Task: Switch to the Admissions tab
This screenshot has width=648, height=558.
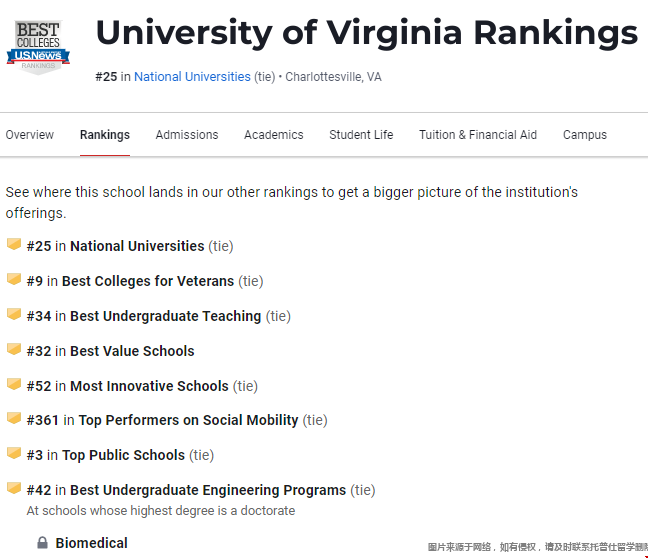Action: (187, 135)
